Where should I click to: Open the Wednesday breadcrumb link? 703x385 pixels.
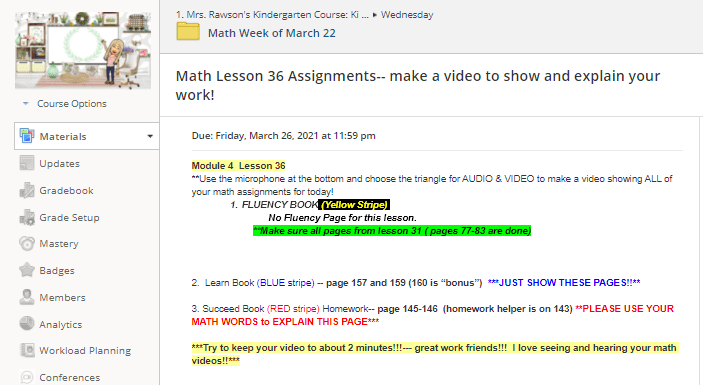[x=407, y=15]
